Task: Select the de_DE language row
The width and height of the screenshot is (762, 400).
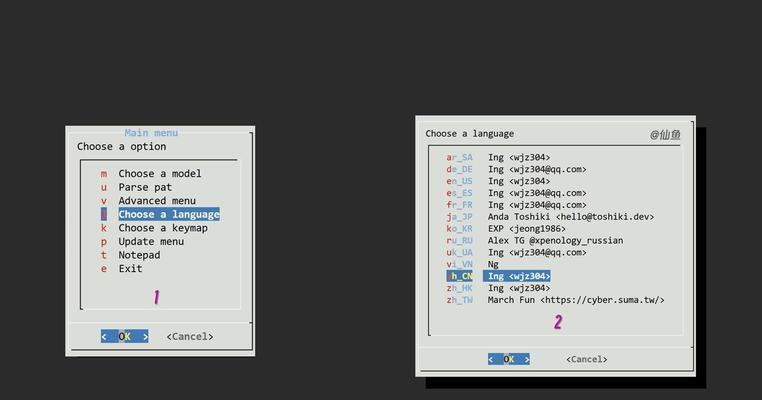Action: pos(516,169)
